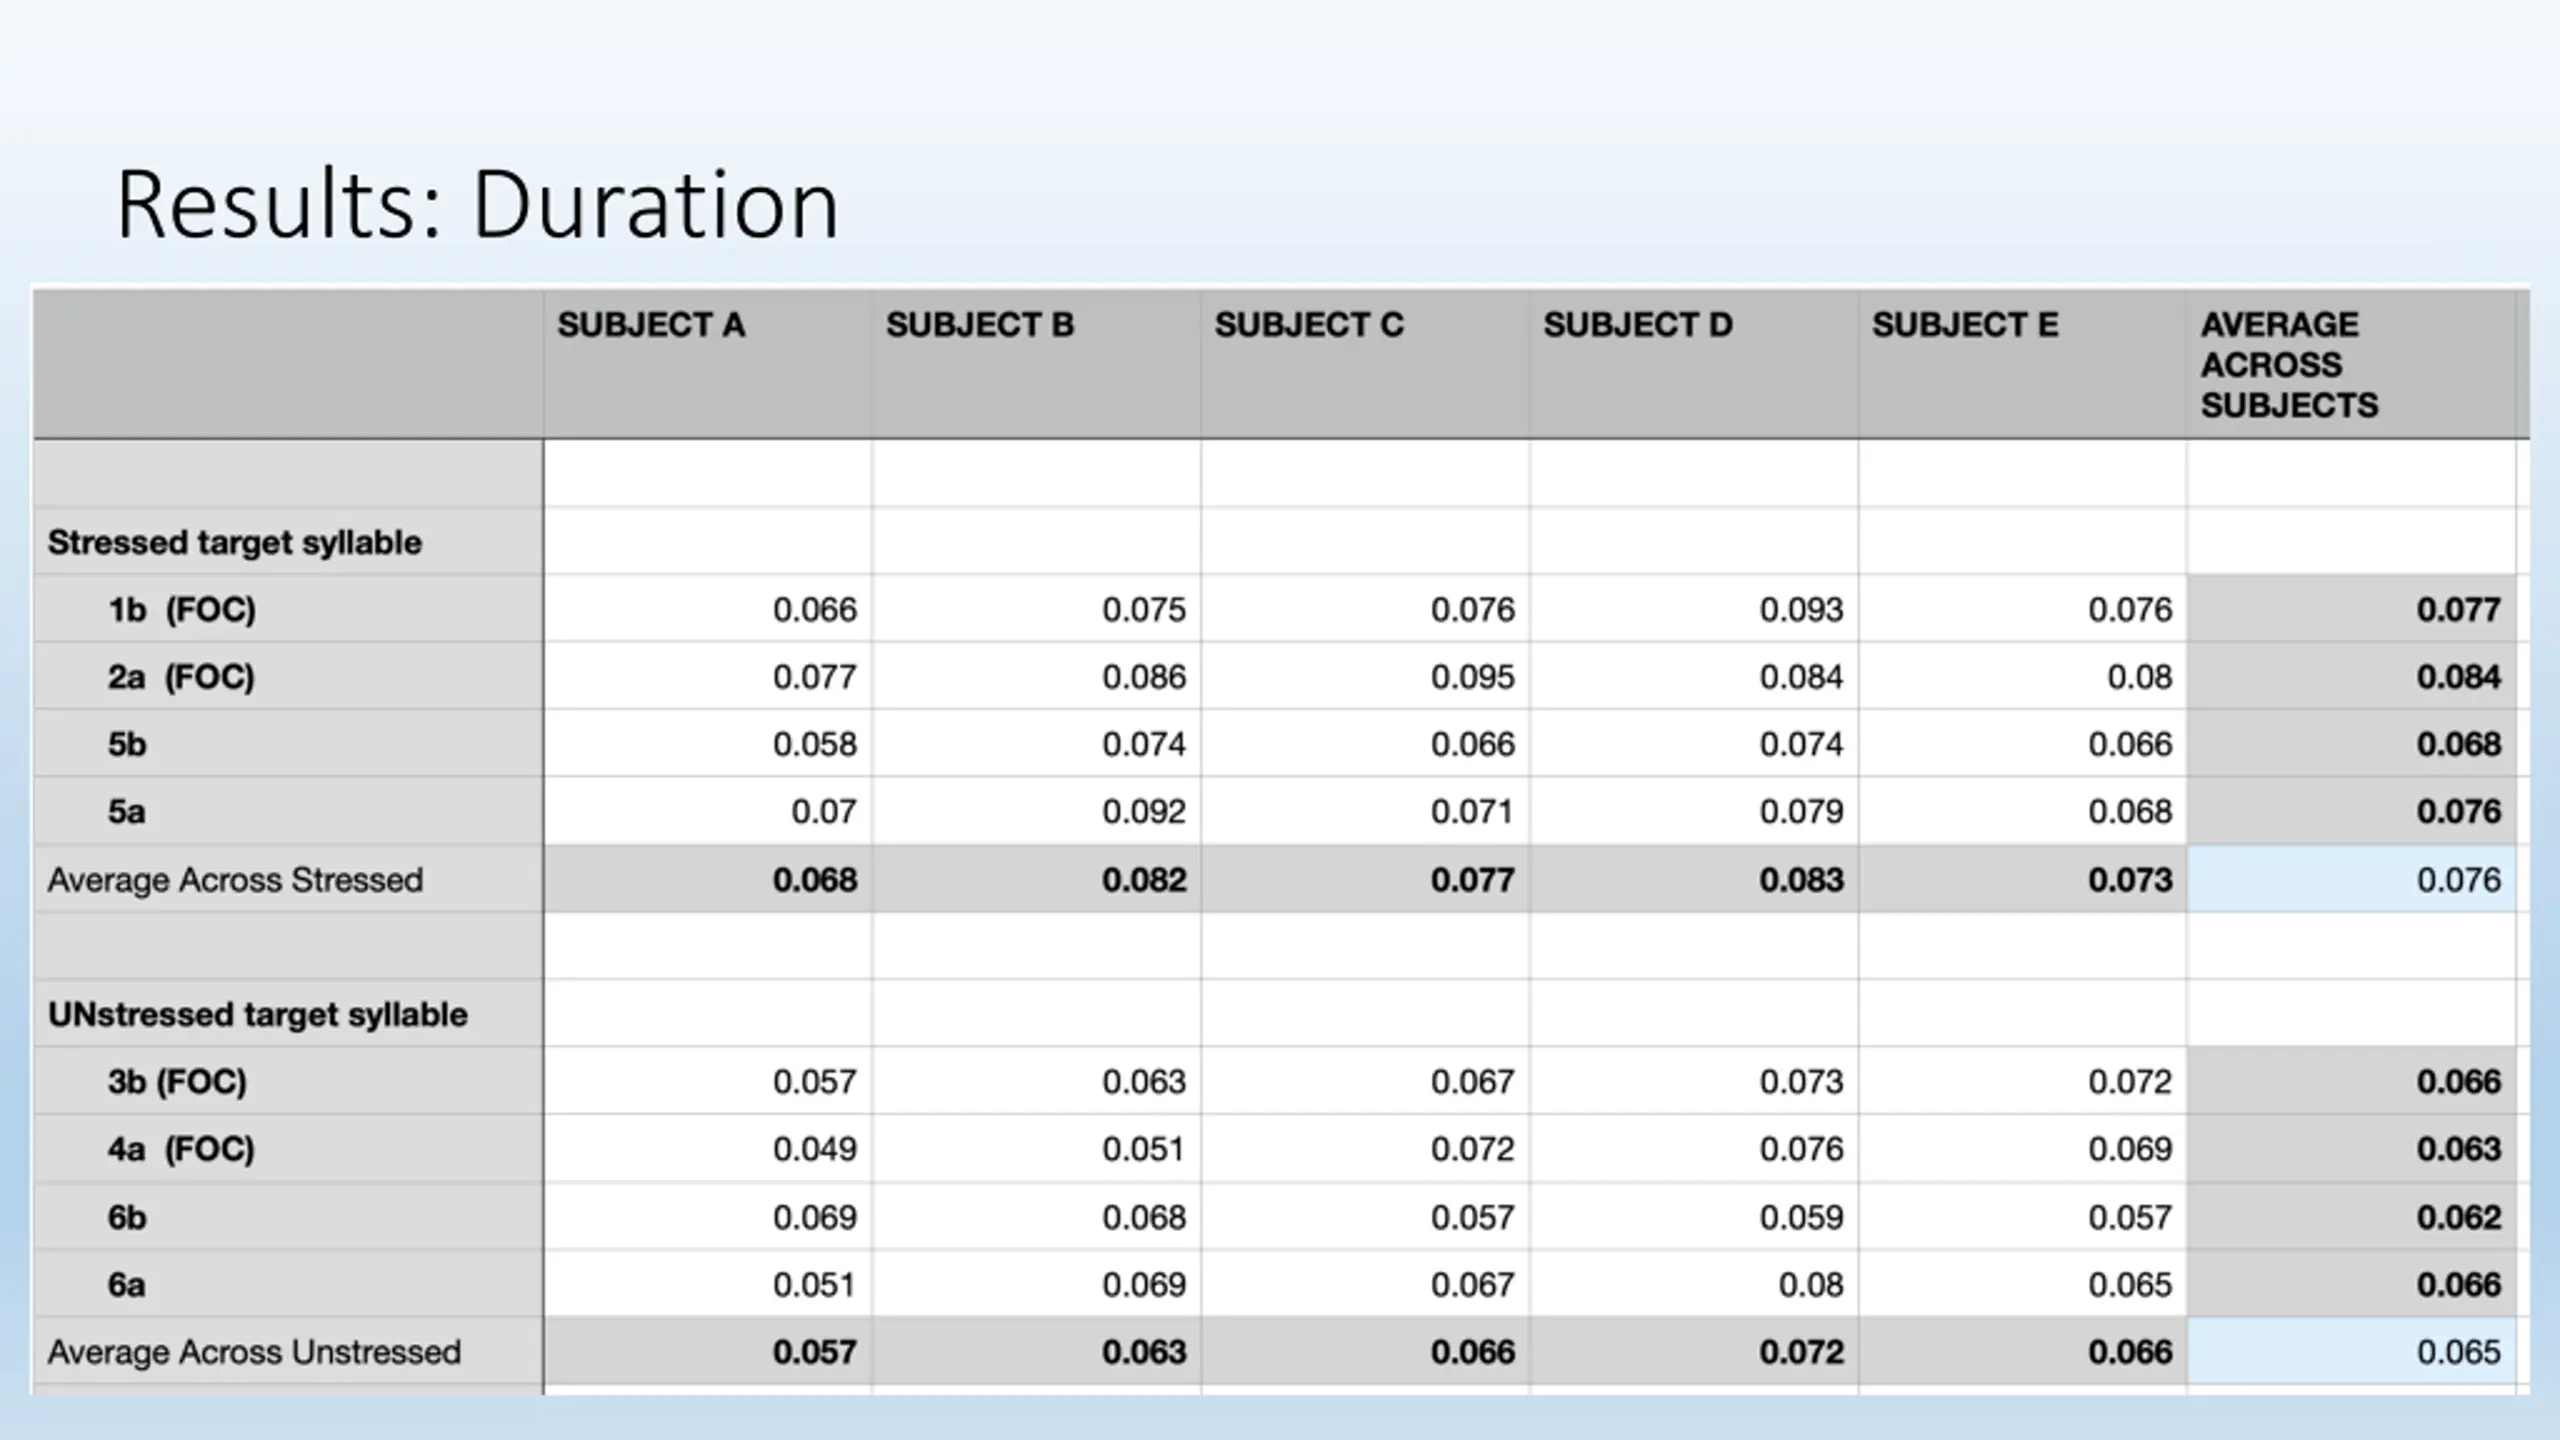The height and width of the screenshot is (1440, 2560).
Task: Click Subject D's 0.072 unstressed average
Action: 1801,1352
